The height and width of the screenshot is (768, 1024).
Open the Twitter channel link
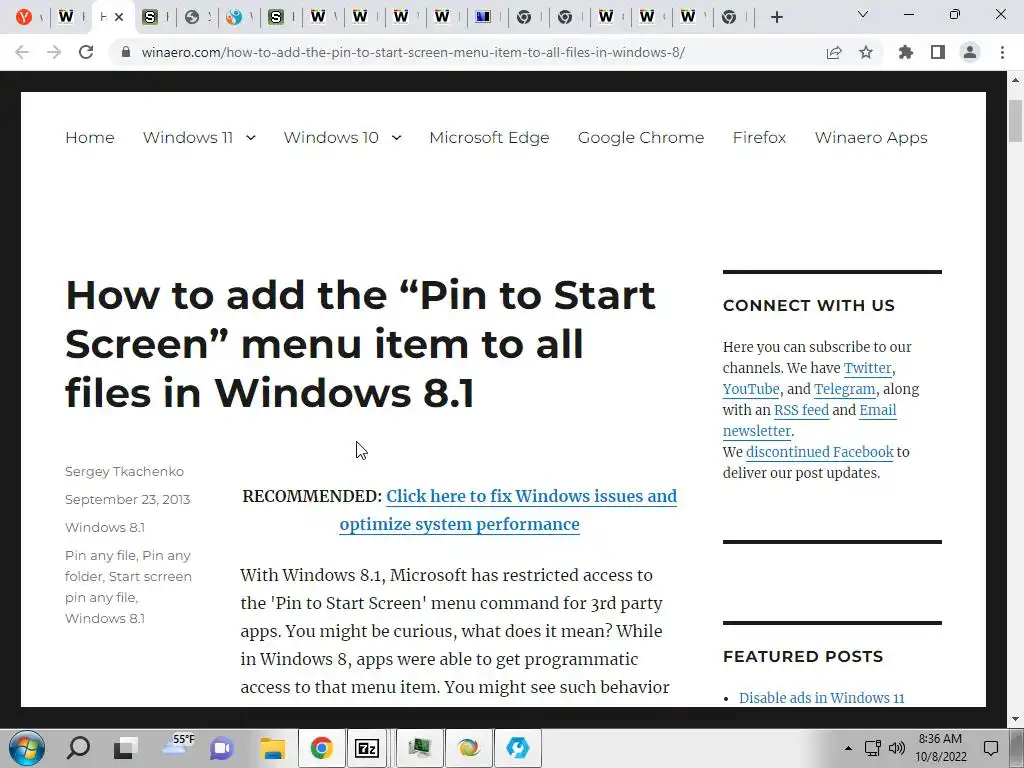point(867,368)
